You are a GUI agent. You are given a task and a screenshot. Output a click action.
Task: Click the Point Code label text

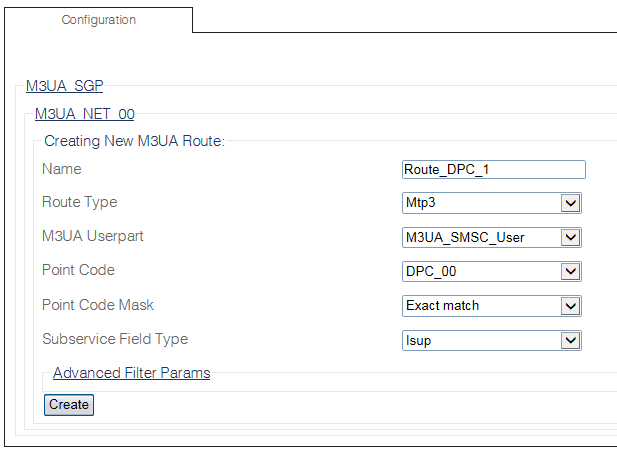[78, 270]
